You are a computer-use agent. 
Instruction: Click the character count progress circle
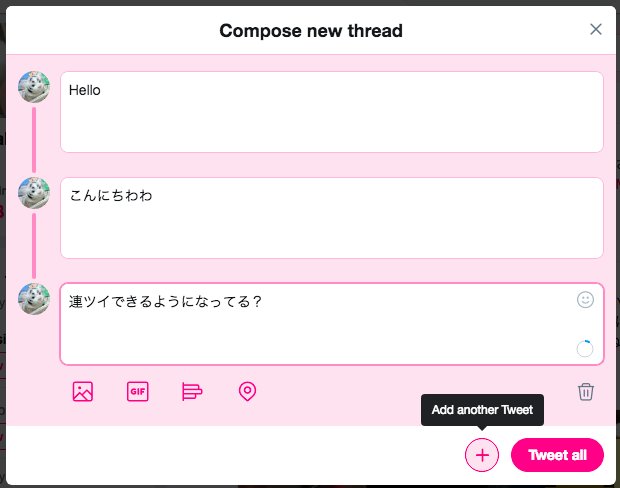click(585, 348)
